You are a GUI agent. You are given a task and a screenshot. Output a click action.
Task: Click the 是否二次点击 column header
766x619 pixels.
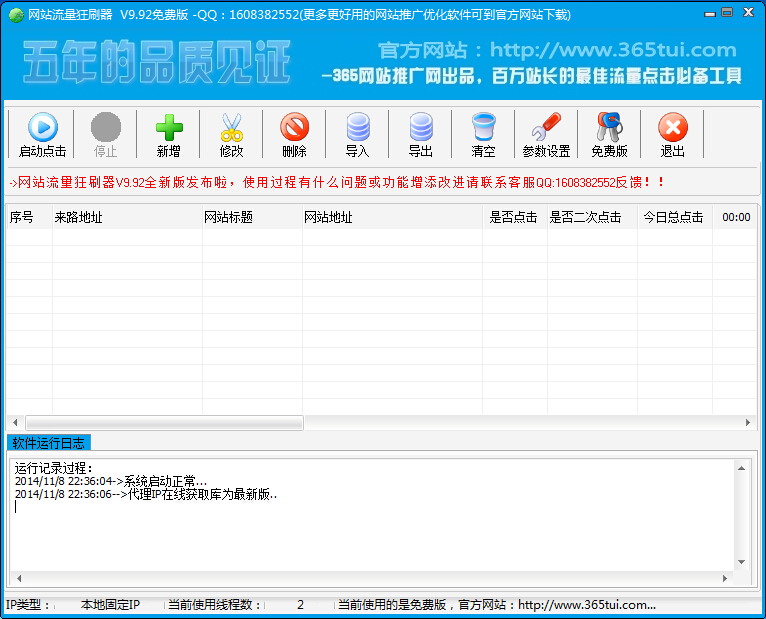[592, 217]
